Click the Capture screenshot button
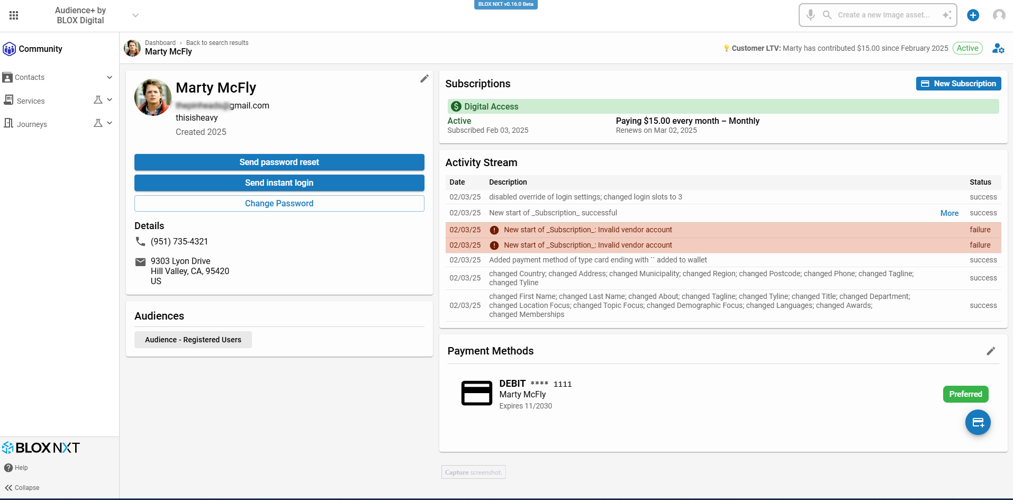 click(474, 473)
